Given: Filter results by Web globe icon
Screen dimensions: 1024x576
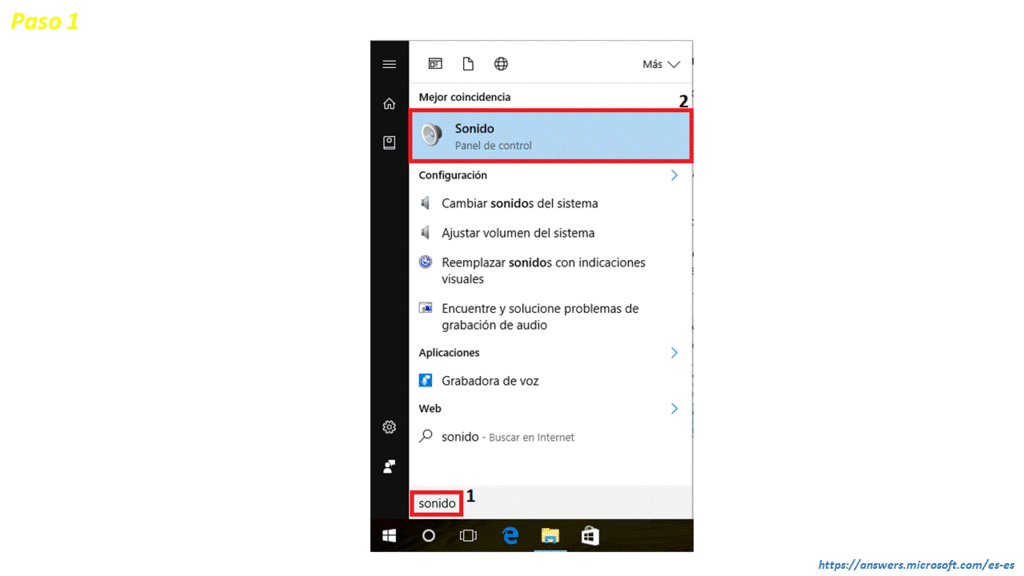Looking at the screenshot, I should pos(501,63).
